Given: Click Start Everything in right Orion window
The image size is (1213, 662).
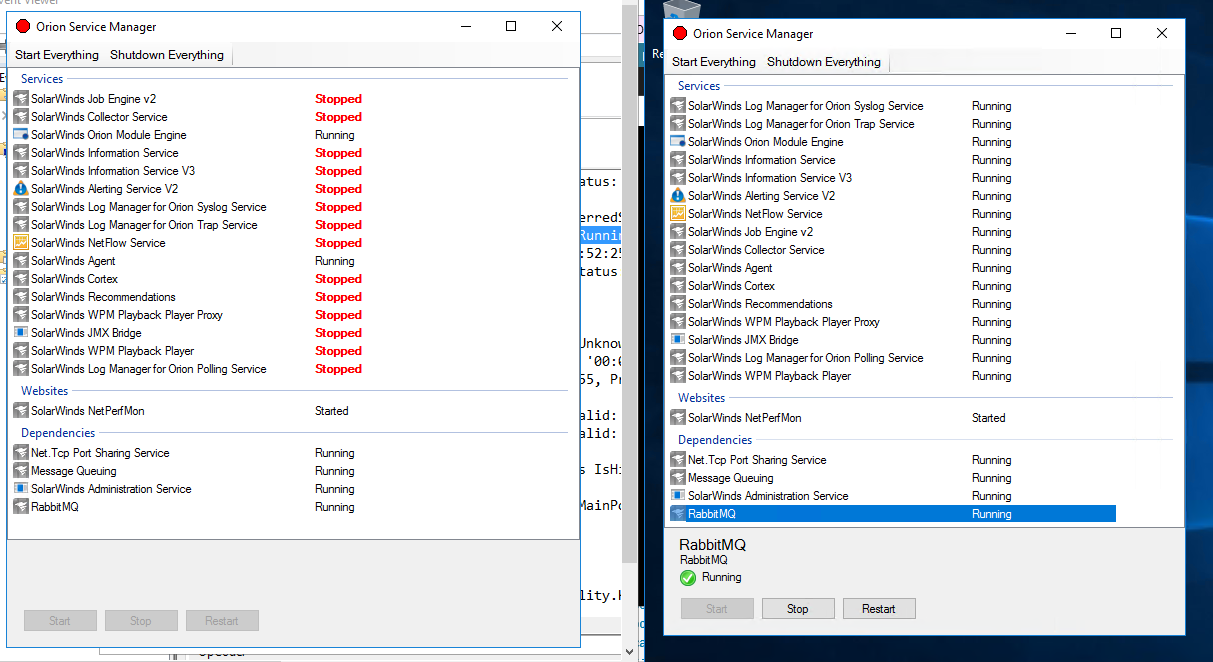Looking at the screenshot, I should (x=714, y=62).
